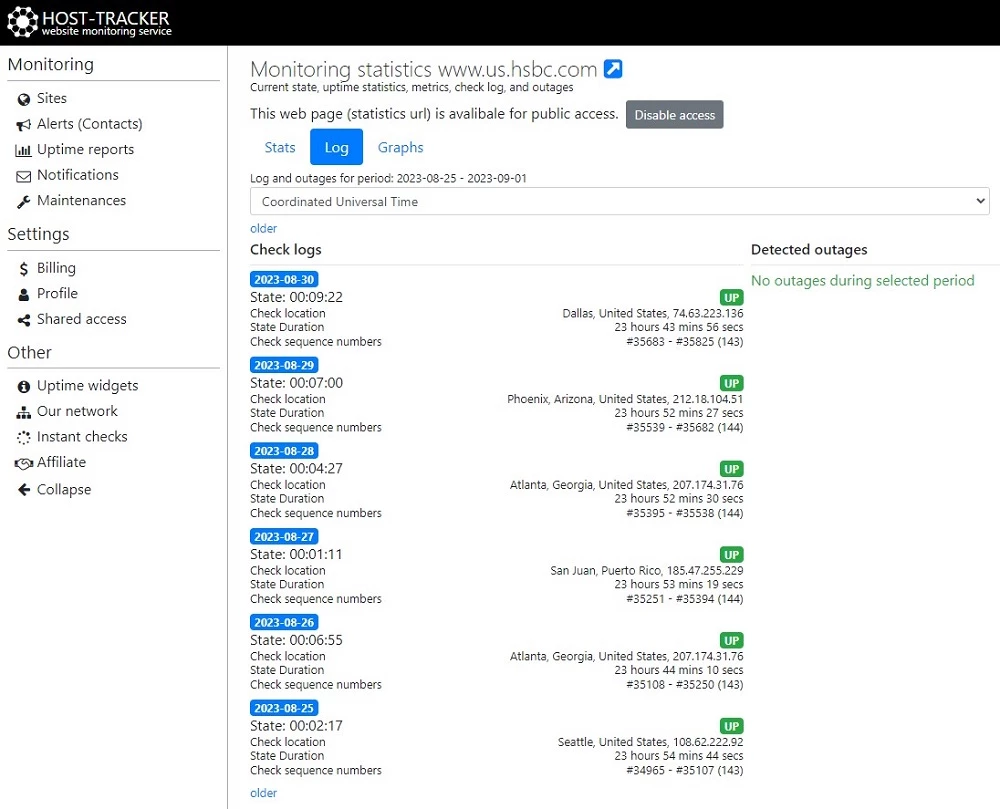Viewport: 1000px width, 809px height.
Task: Open www.us.hsbc.com via external link icon
Action: click(x=613, y=69)
